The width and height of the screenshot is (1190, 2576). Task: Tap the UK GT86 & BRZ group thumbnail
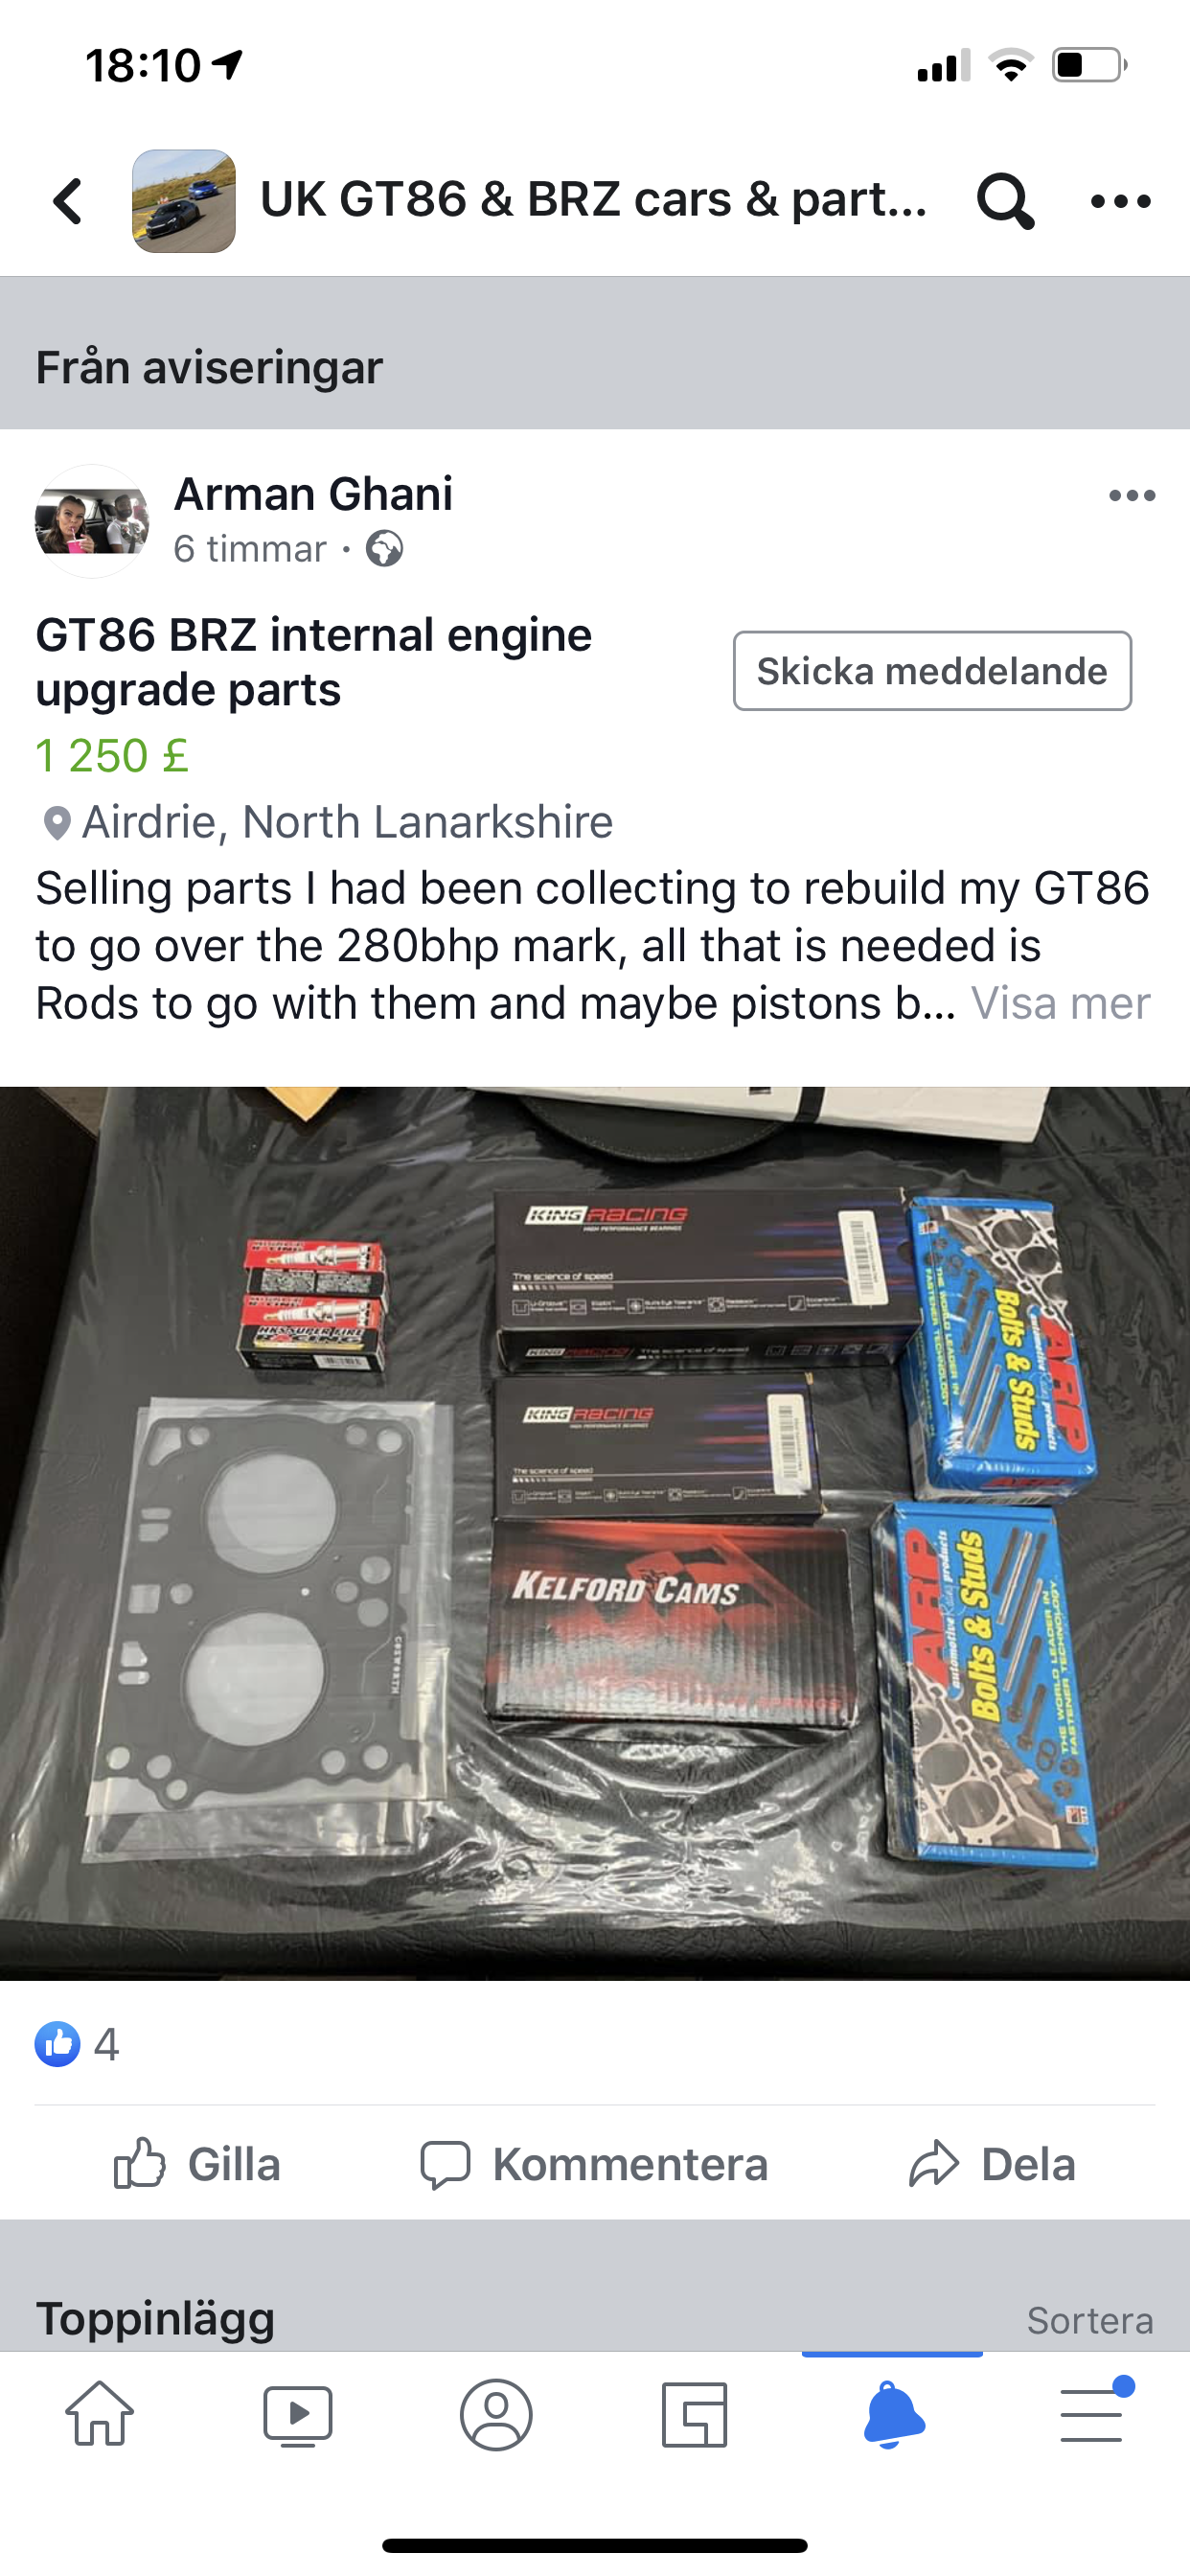coord(184,201)
